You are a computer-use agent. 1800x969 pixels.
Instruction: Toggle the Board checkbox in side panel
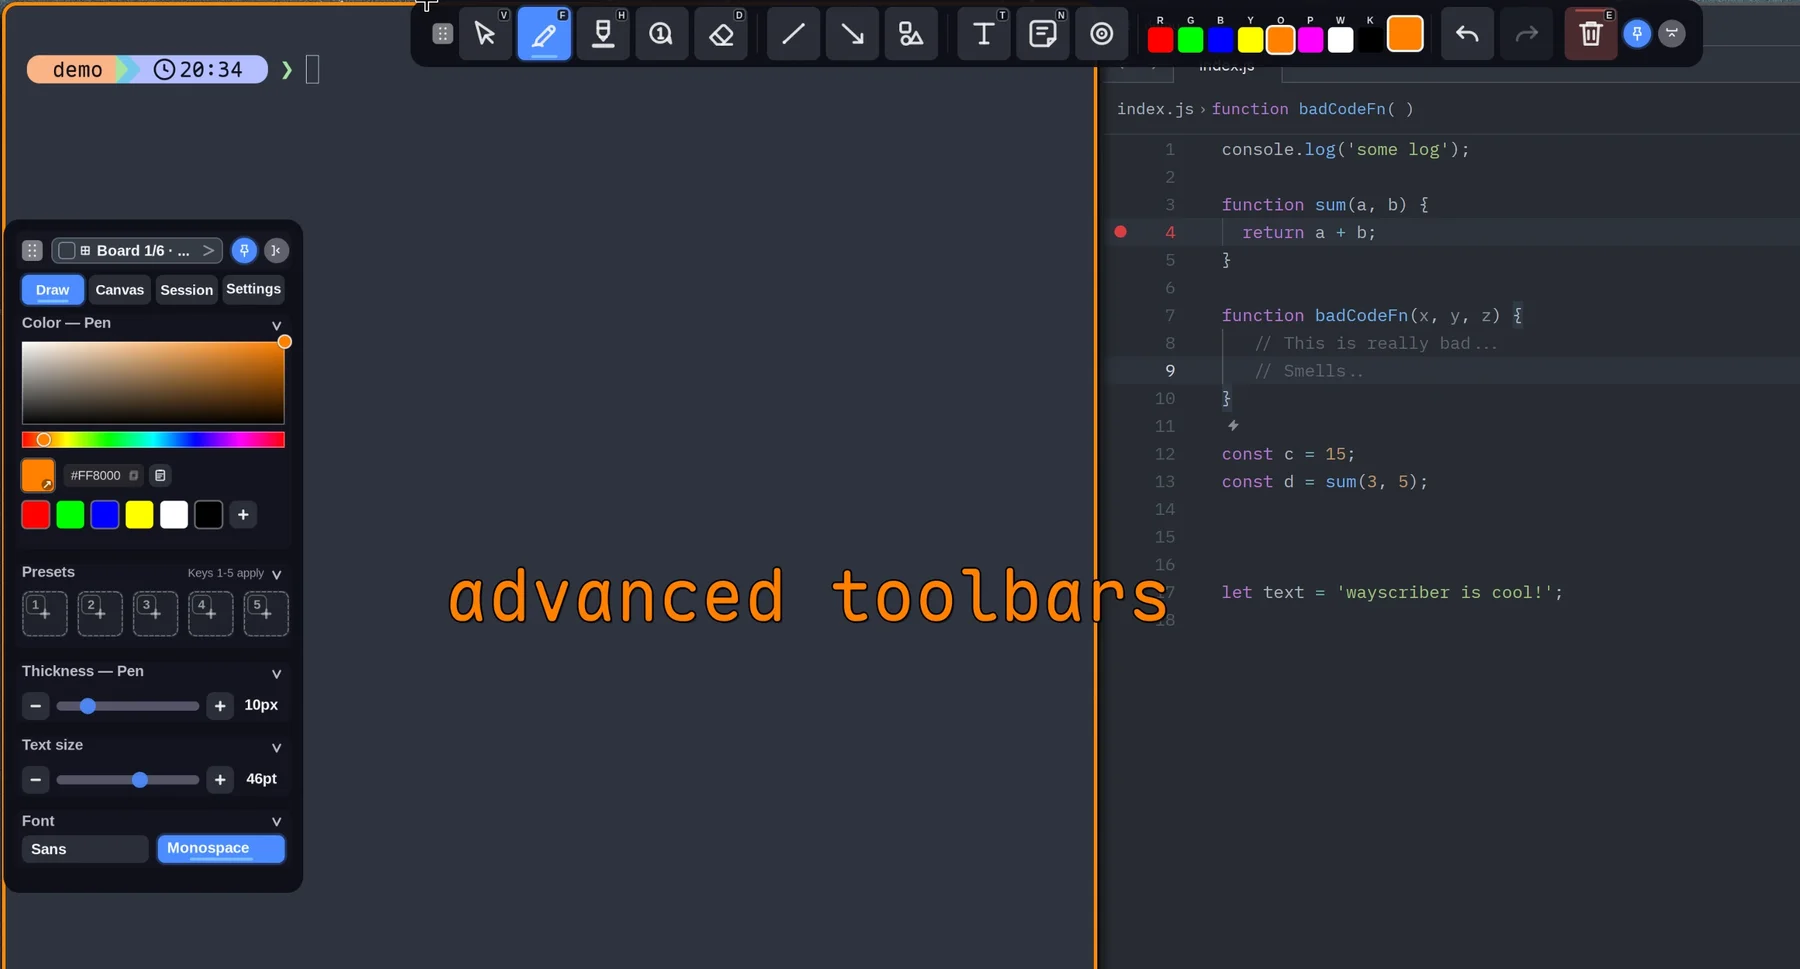(66, 250)
